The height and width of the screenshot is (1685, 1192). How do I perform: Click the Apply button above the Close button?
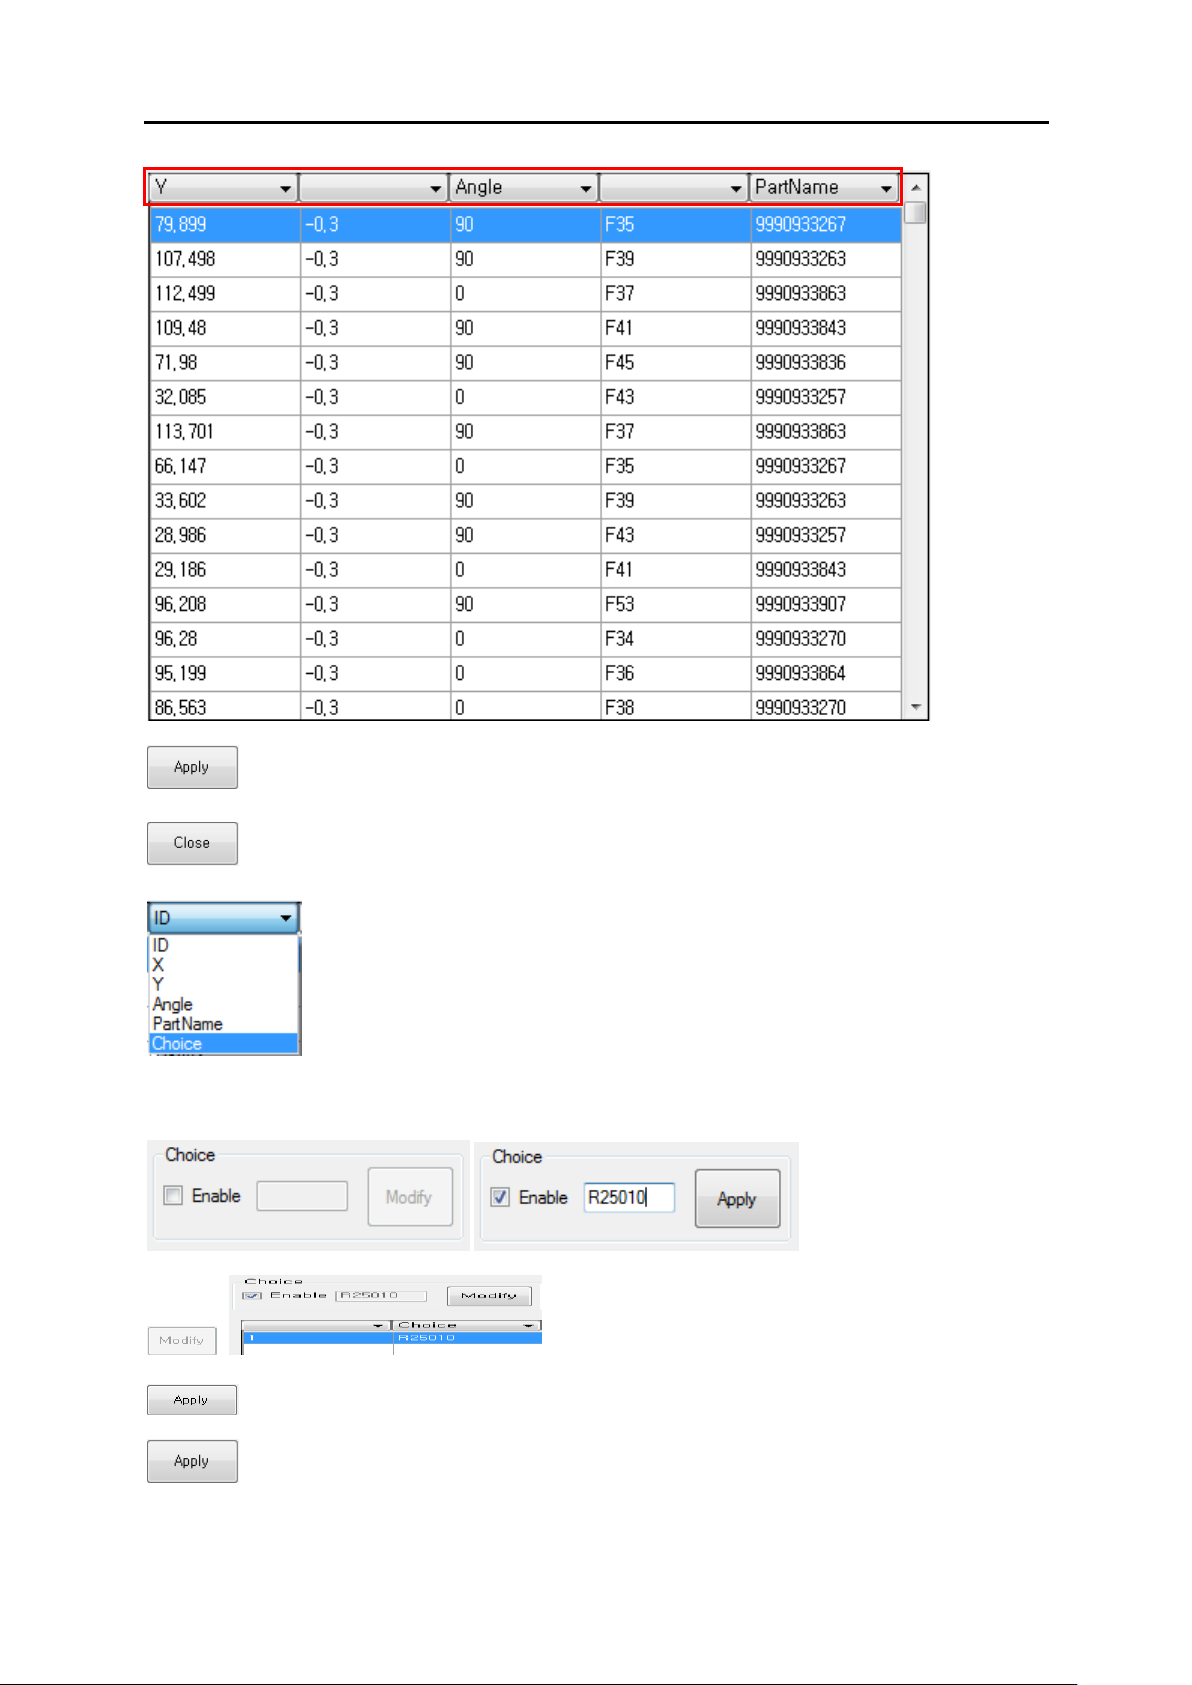pyautogui.click(x=192, y=767)
